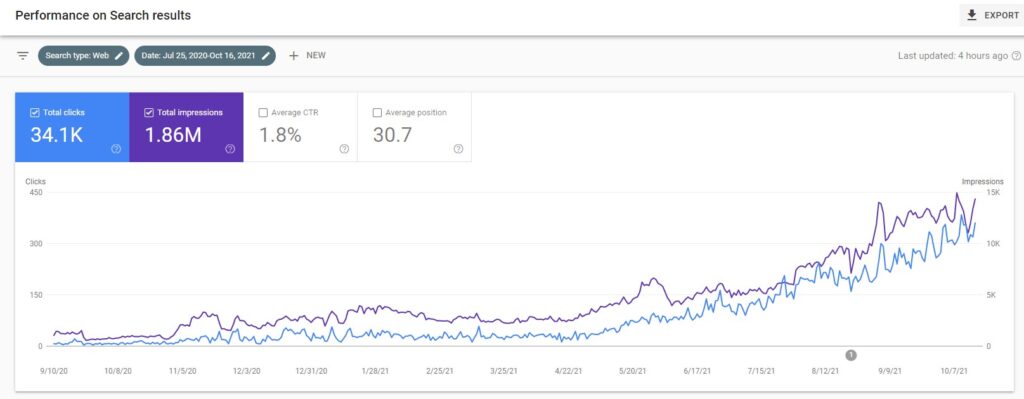Click the Impressions axis label
This screenshot has height=399, width=1024.
(982, 181)
